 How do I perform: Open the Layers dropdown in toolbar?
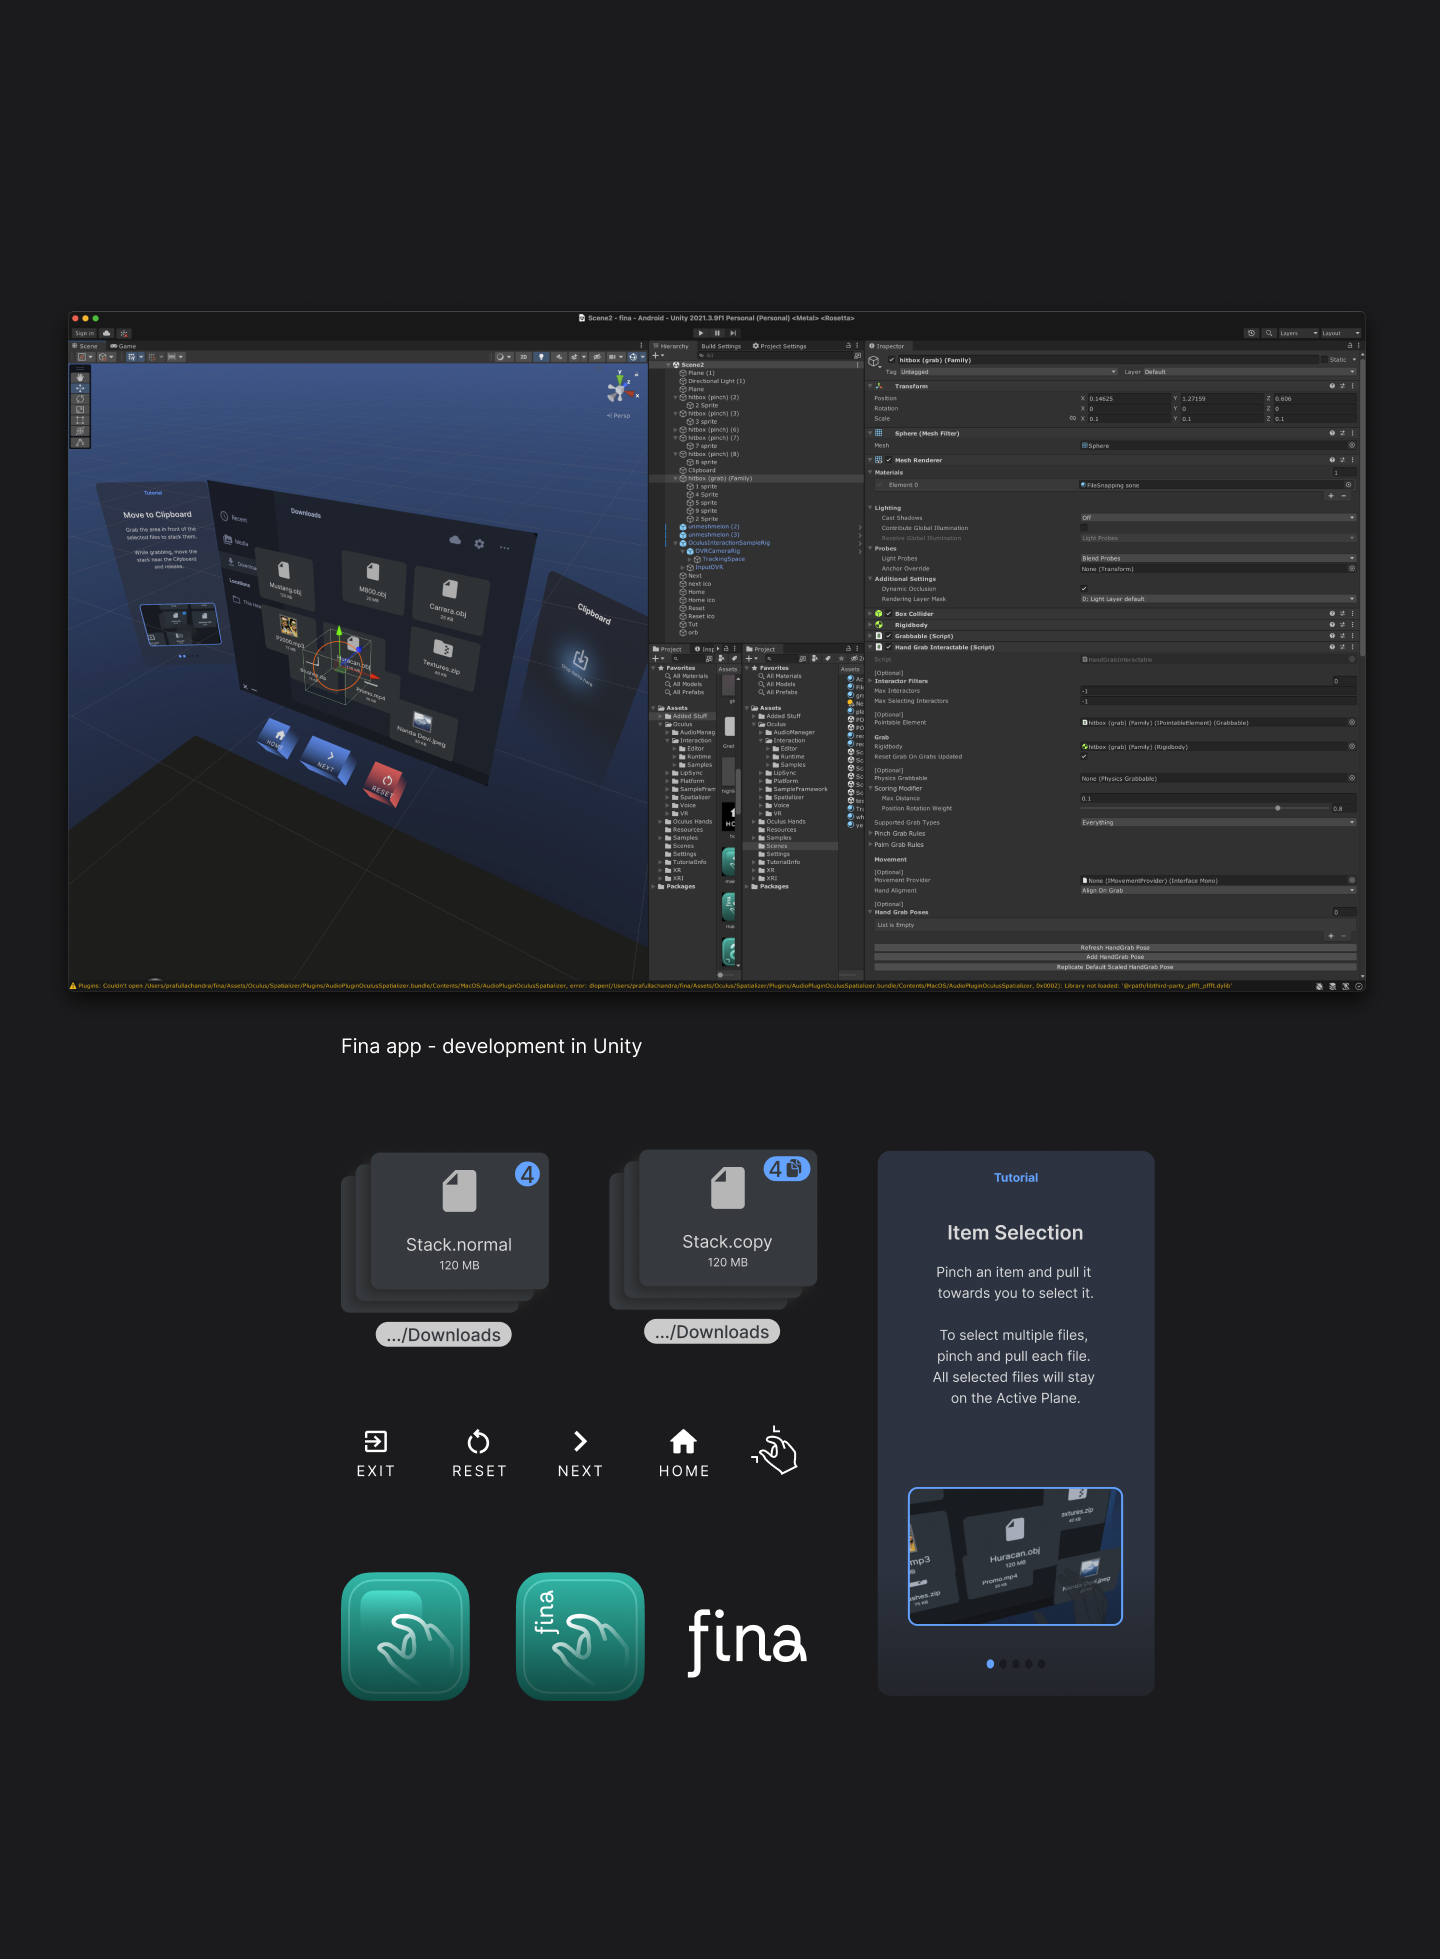click(x=1299, y=333)
